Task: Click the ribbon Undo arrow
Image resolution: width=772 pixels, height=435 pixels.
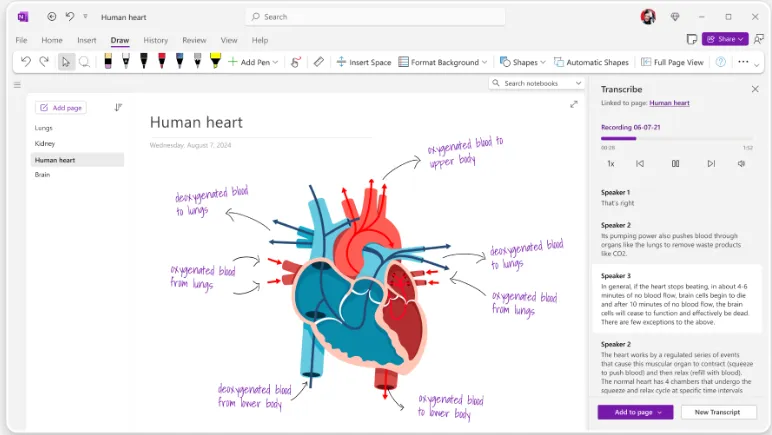Action: 26,62
